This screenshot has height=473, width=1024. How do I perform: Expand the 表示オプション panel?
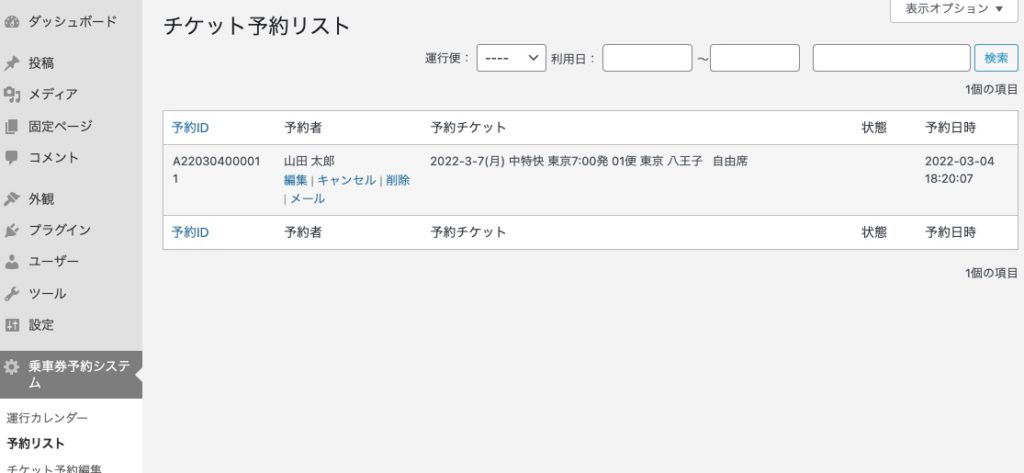point(954,9)
